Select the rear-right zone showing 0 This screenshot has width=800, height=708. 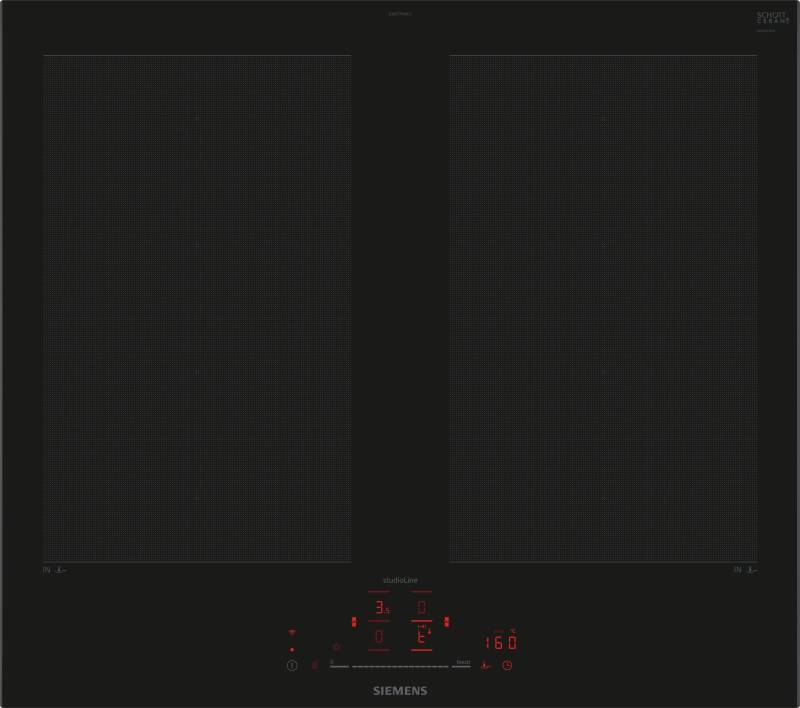(x=422, y=607)
